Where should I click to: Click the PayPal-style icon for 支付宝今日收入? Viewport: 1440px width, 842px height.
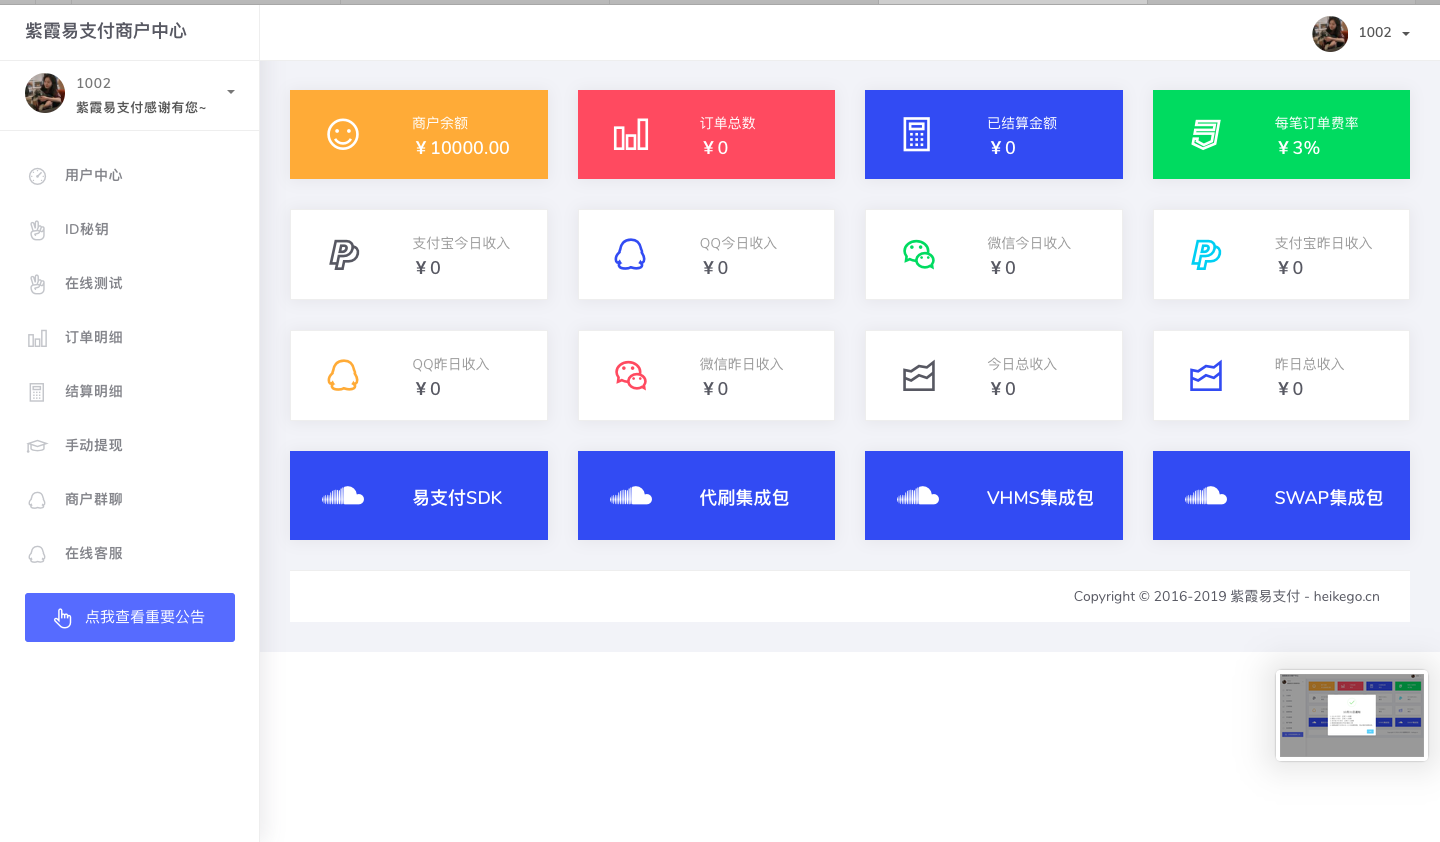coord(344,255)
